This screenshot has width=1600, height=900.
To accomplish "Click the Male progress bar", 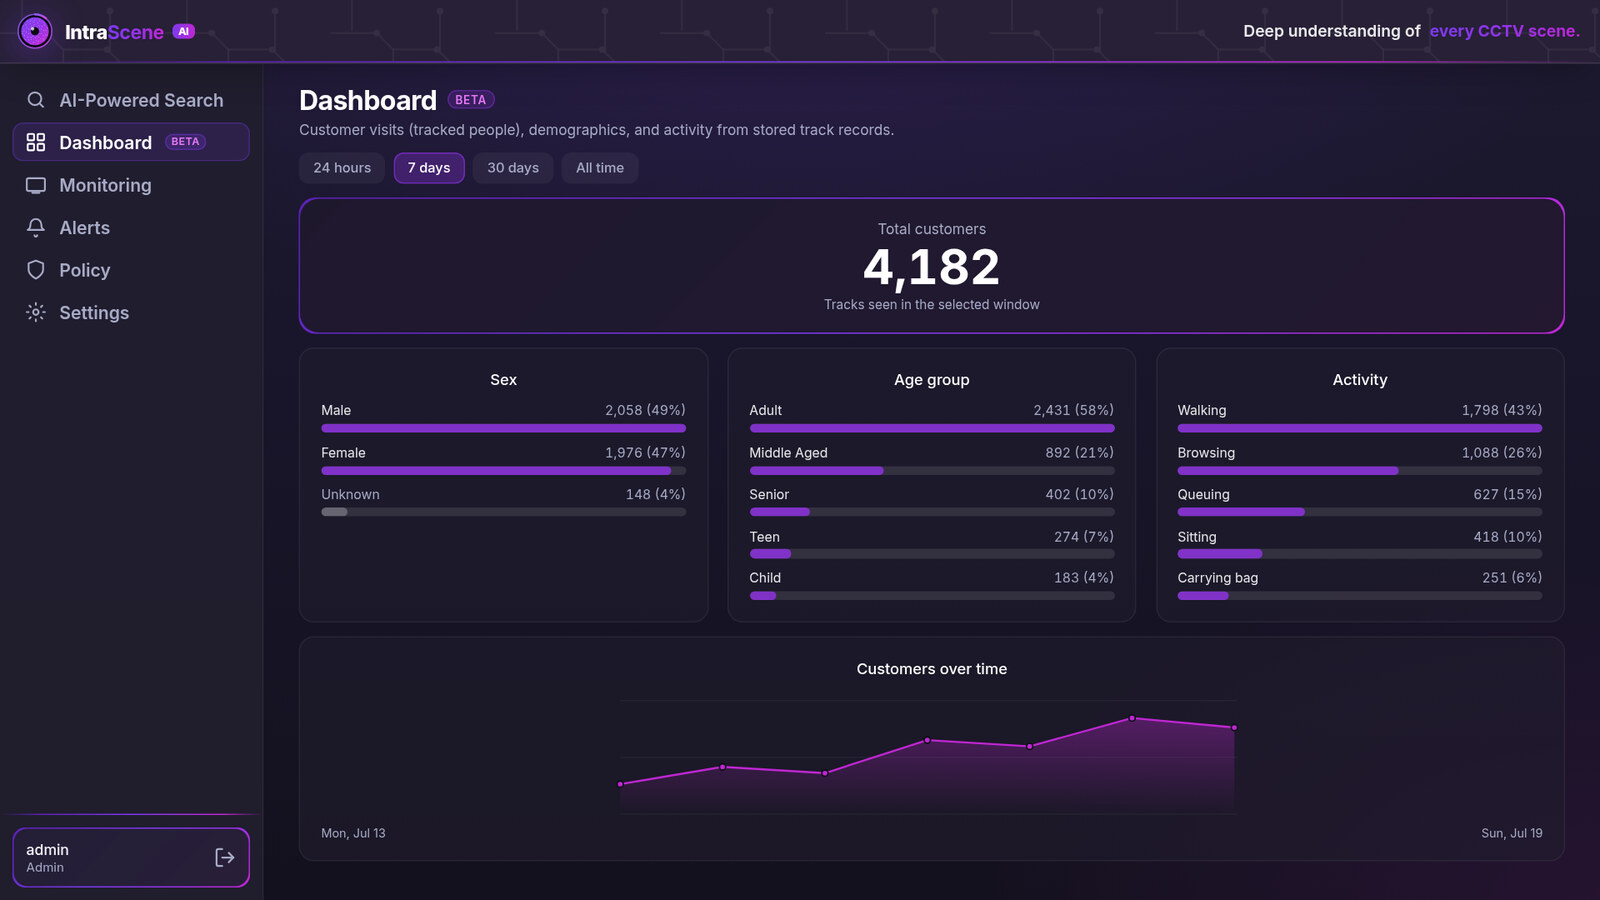I will point(503,428).
